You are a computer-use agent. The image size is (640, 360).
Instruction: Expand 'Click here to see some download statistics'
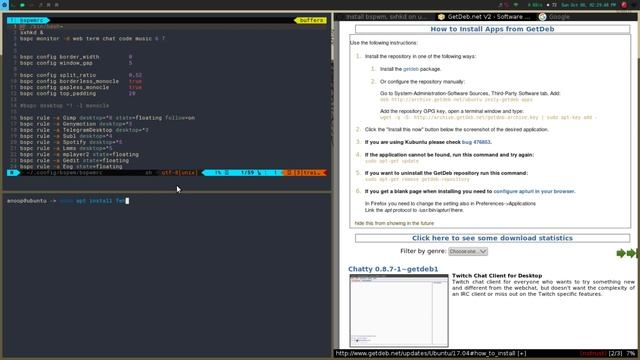coord(492,238)
